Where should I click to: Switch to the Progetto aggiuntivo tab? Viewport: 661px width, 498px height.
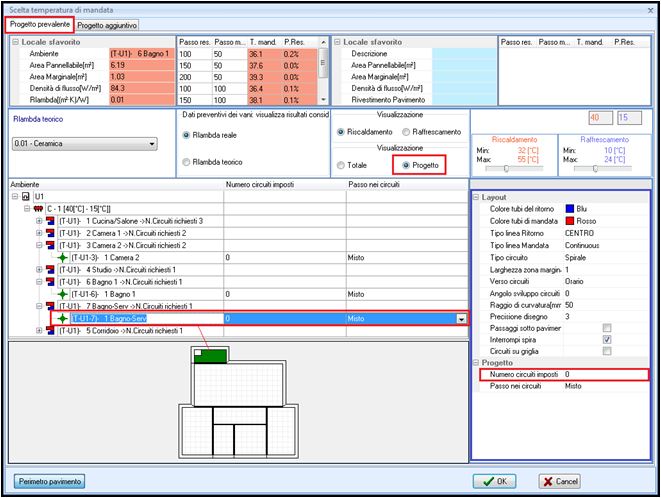(108, 24)
